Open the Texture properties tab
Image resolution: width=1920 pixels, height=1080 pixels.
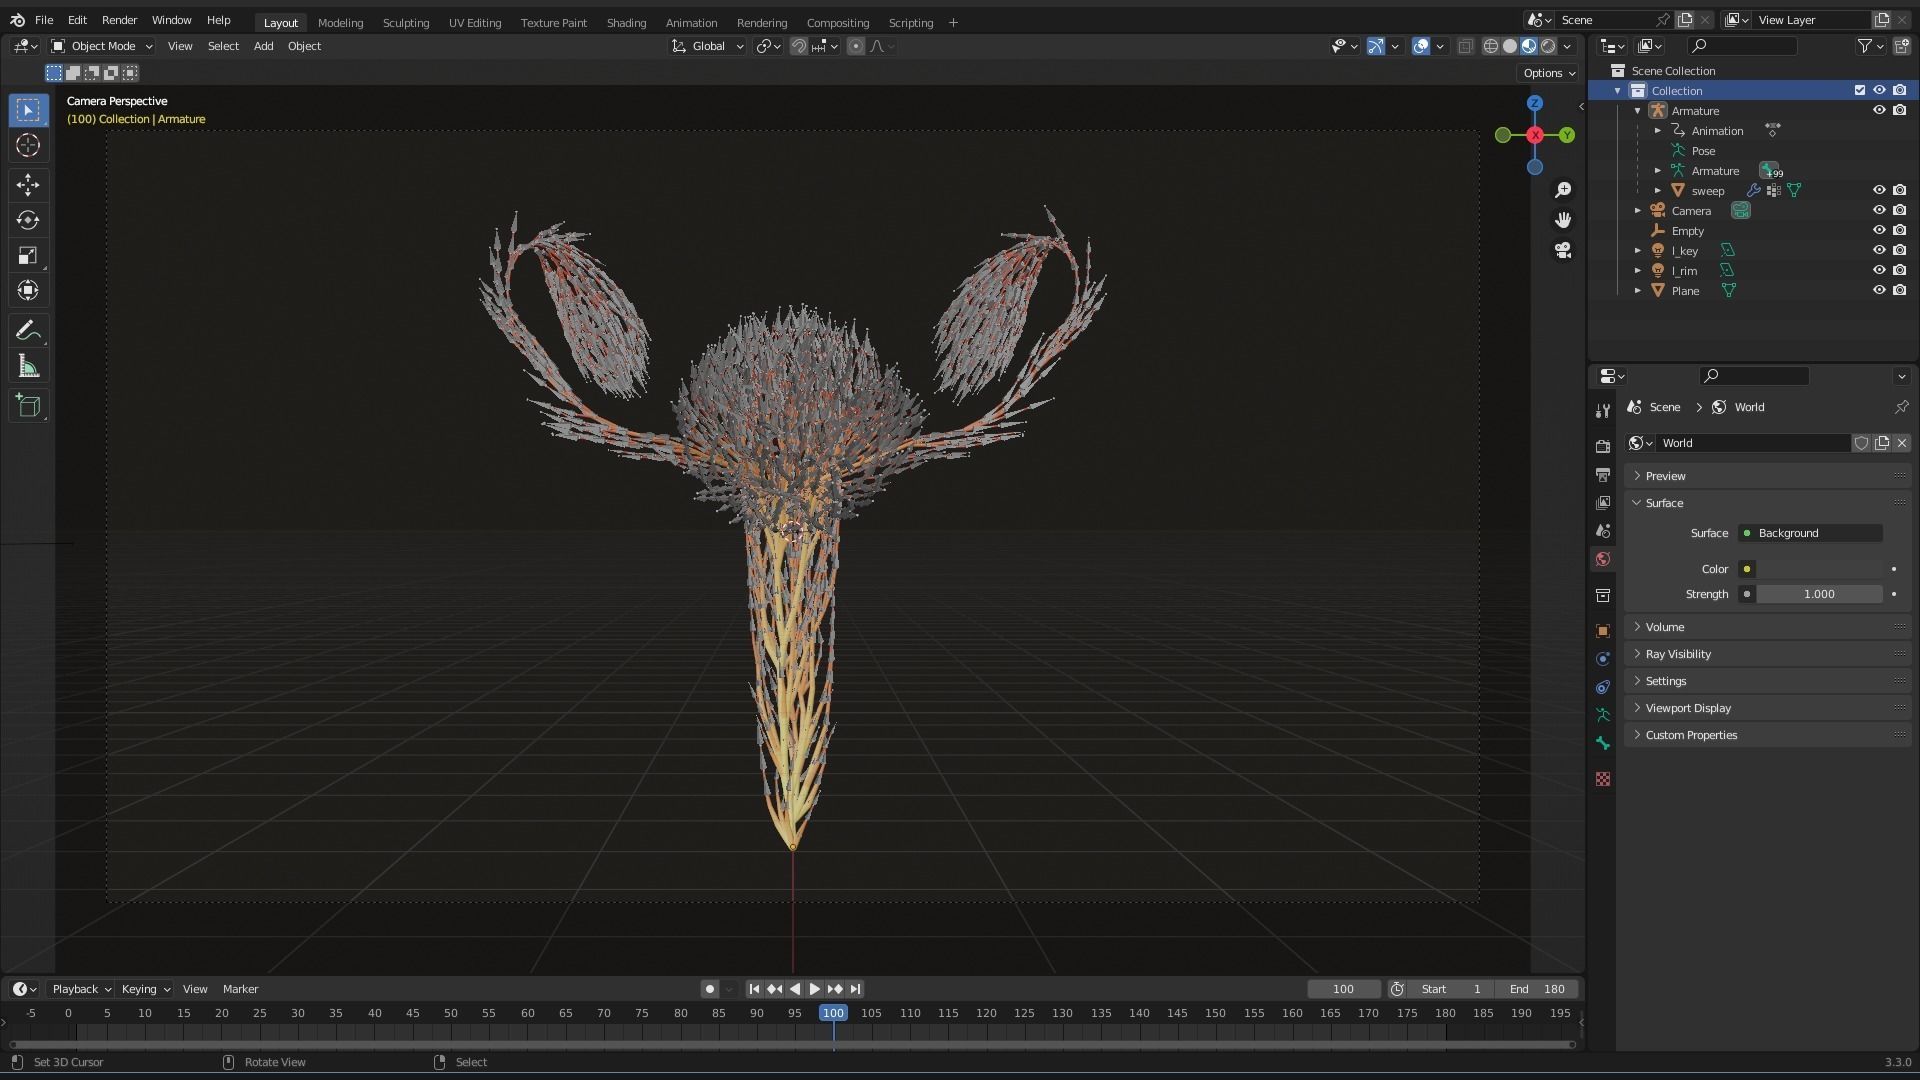pos(1603,779)
